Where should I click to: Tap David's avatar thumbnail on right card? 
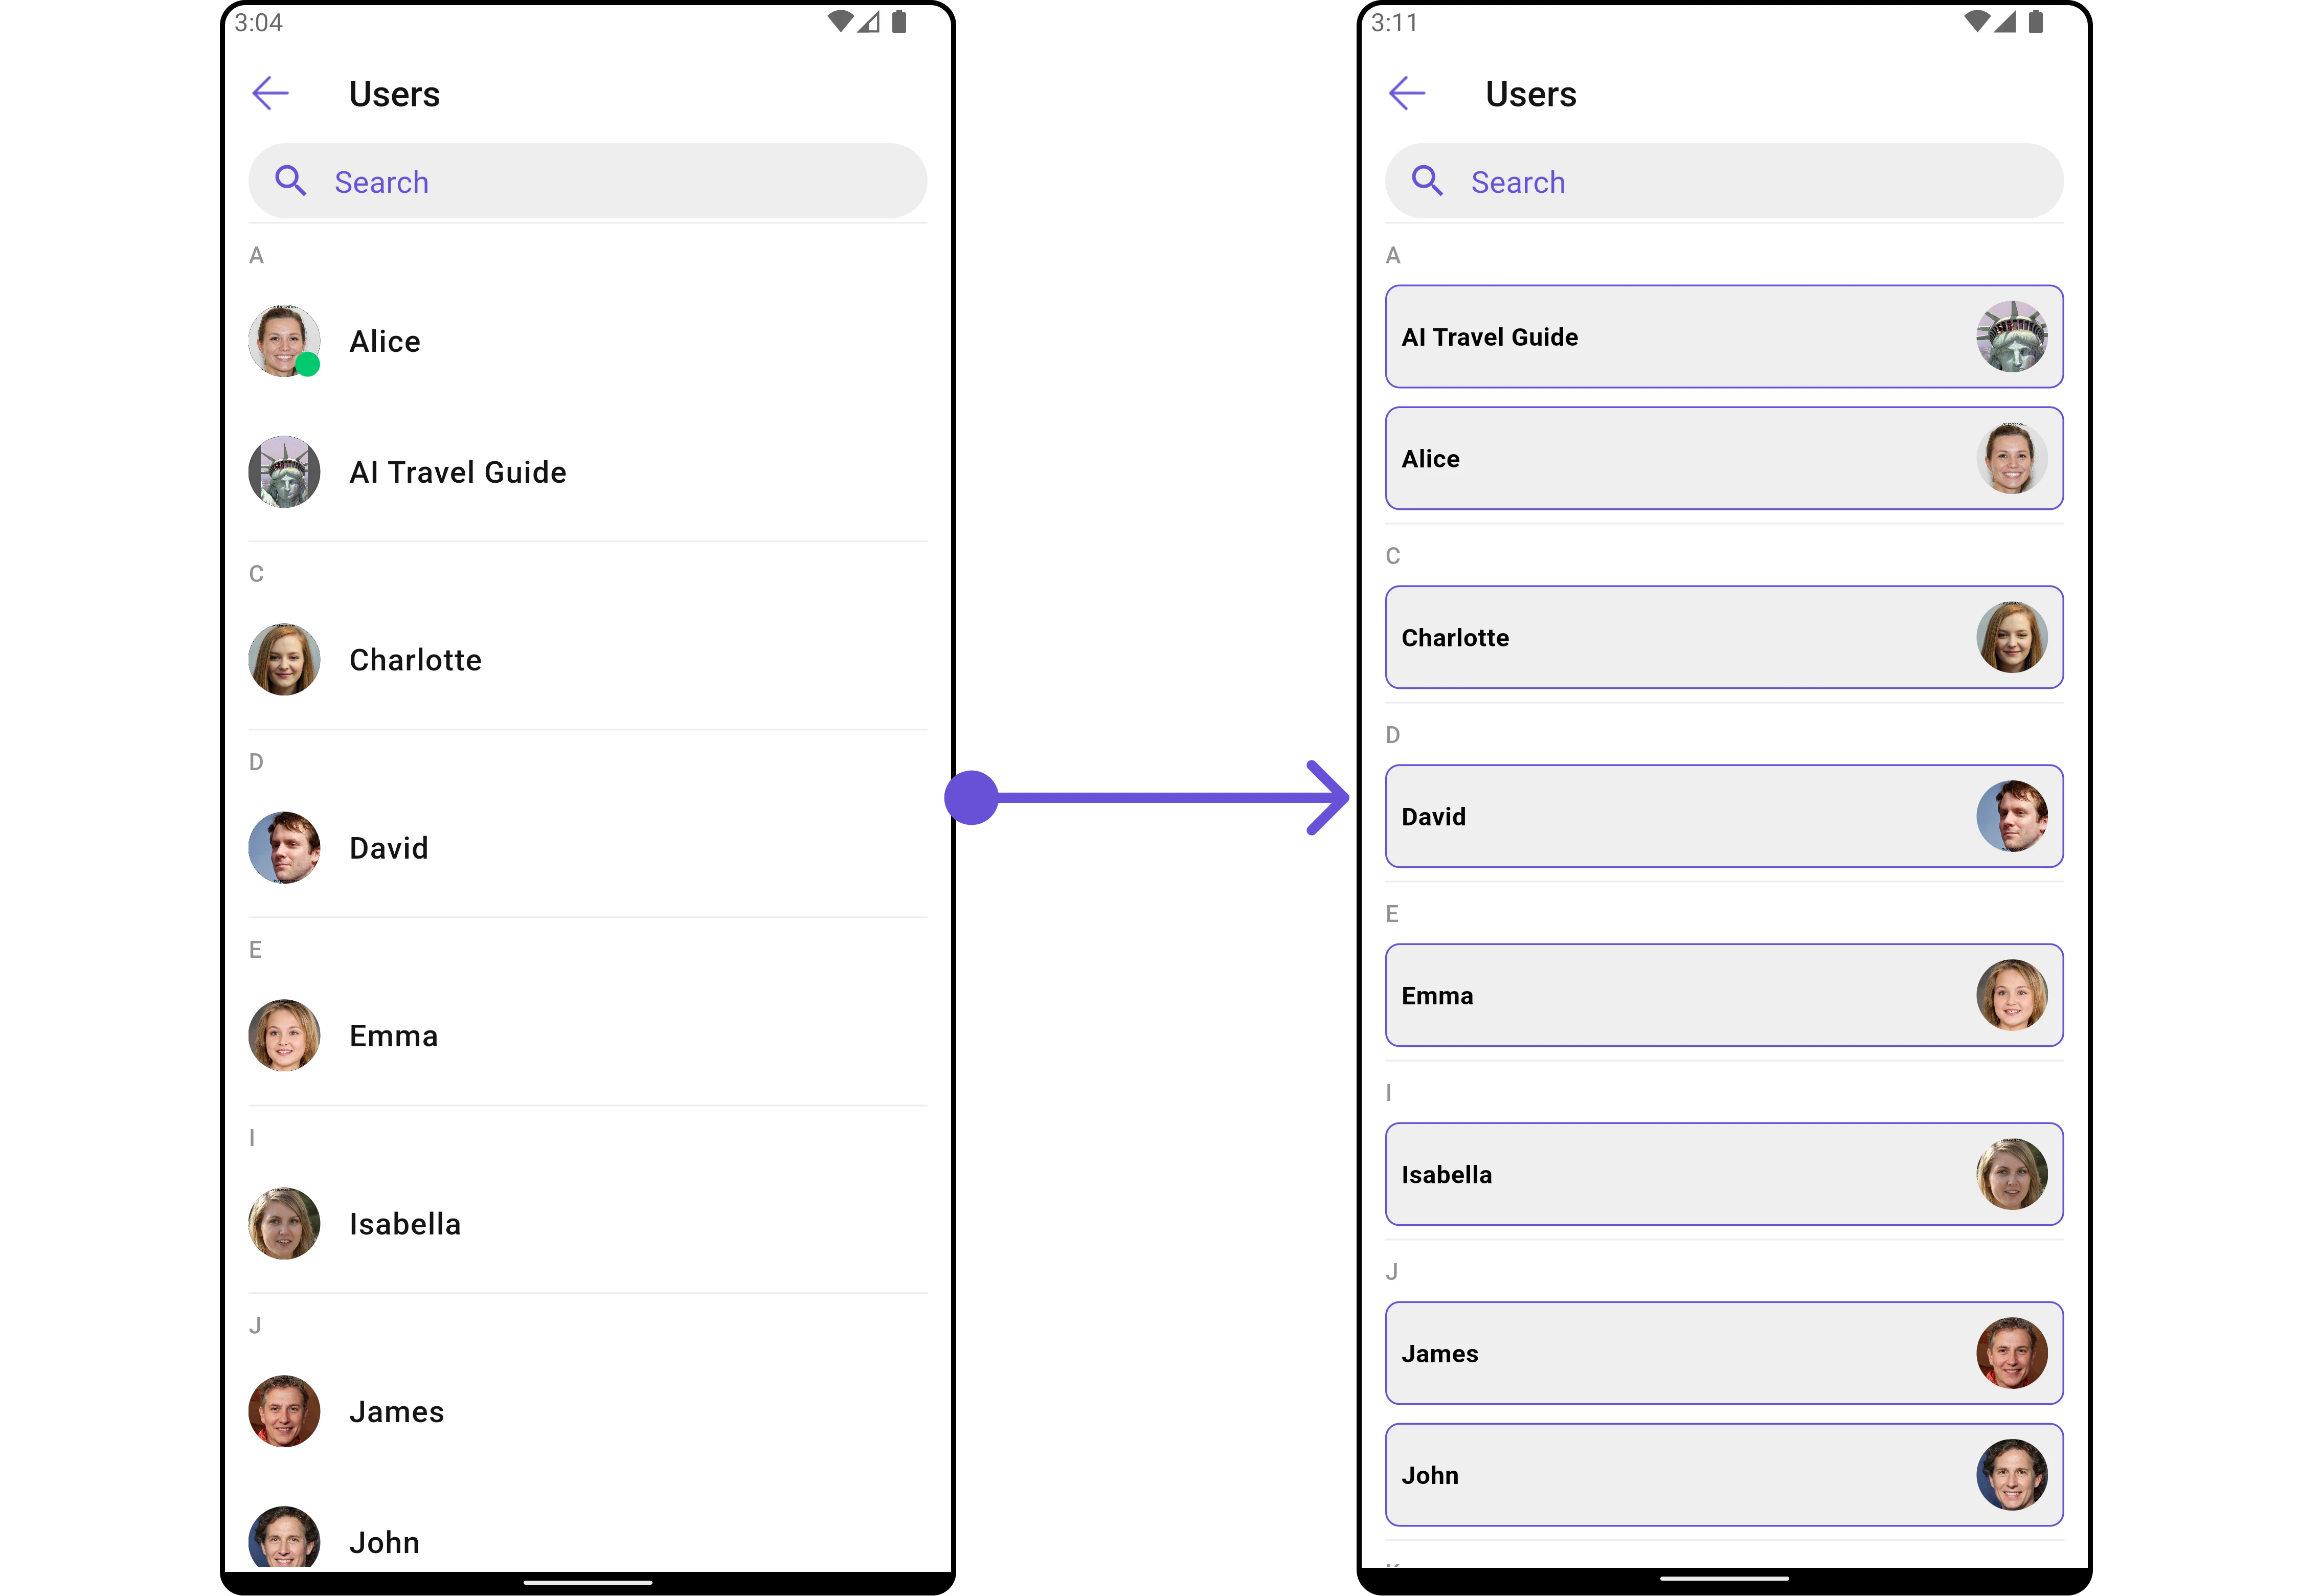click(x=2011, y=816)
